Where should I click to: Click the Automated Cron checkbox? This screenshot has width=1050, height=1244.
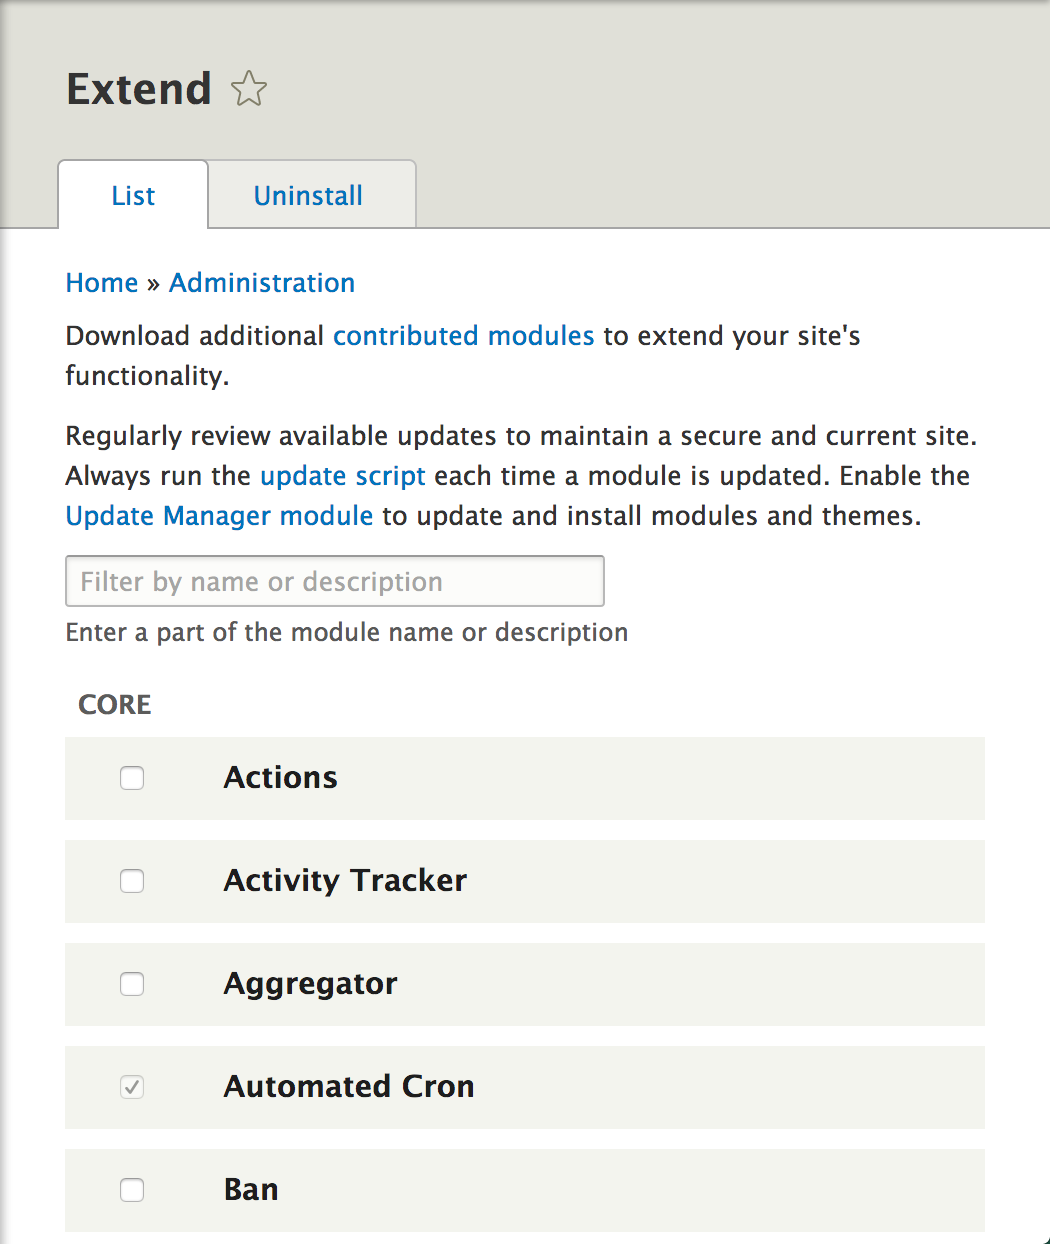[132, 1087]
